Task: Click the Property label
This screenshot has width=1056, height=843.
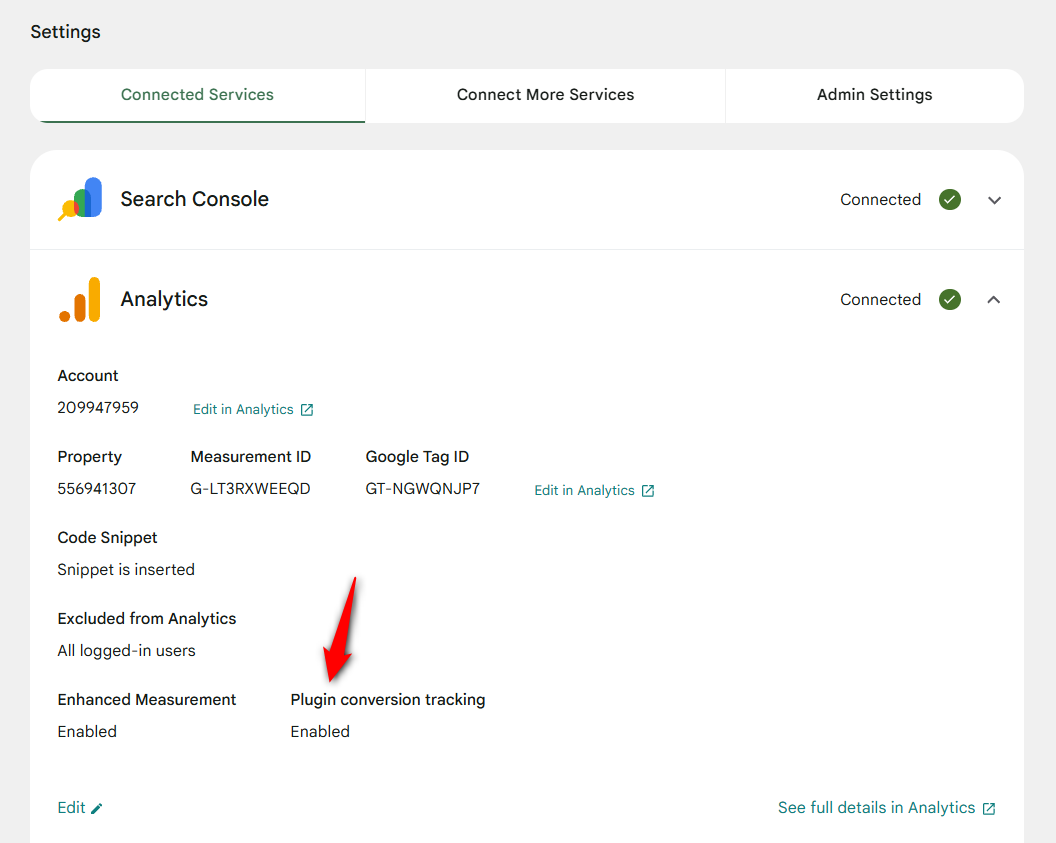Action: coord(90,457)
